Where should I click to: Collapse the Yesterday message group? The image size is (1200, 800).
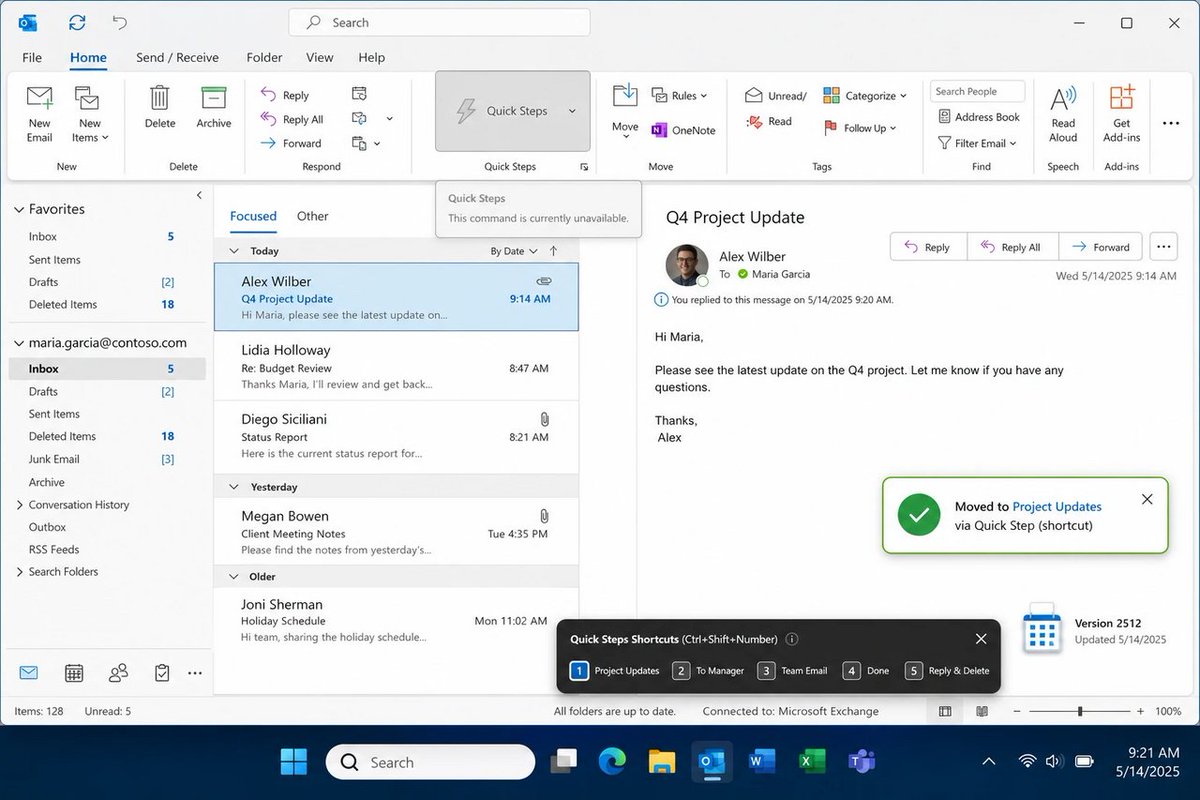pyautogui.click(x=235, y=487)
